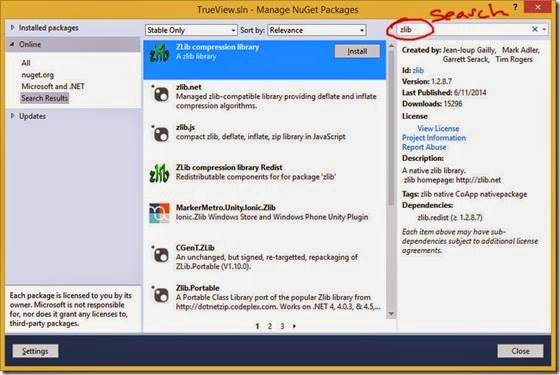Open the help question mark icon
Image resolution: width=560 pixels, height=375 pixels.
click(515, 7)
